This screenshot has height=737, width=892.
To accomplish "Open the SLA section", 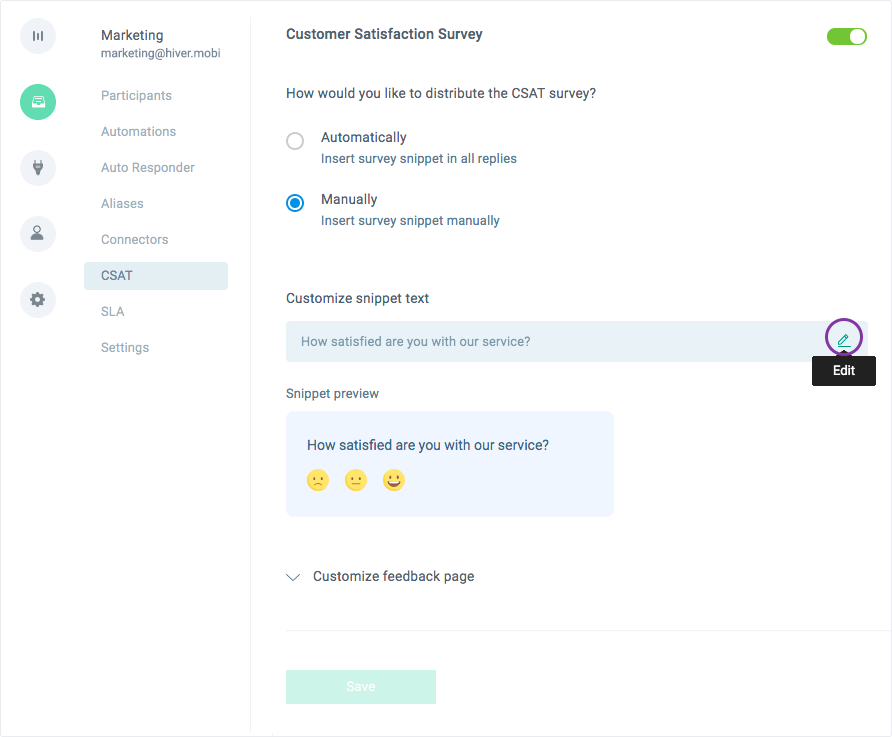I will pyautogui.click(x=113, y=312).
